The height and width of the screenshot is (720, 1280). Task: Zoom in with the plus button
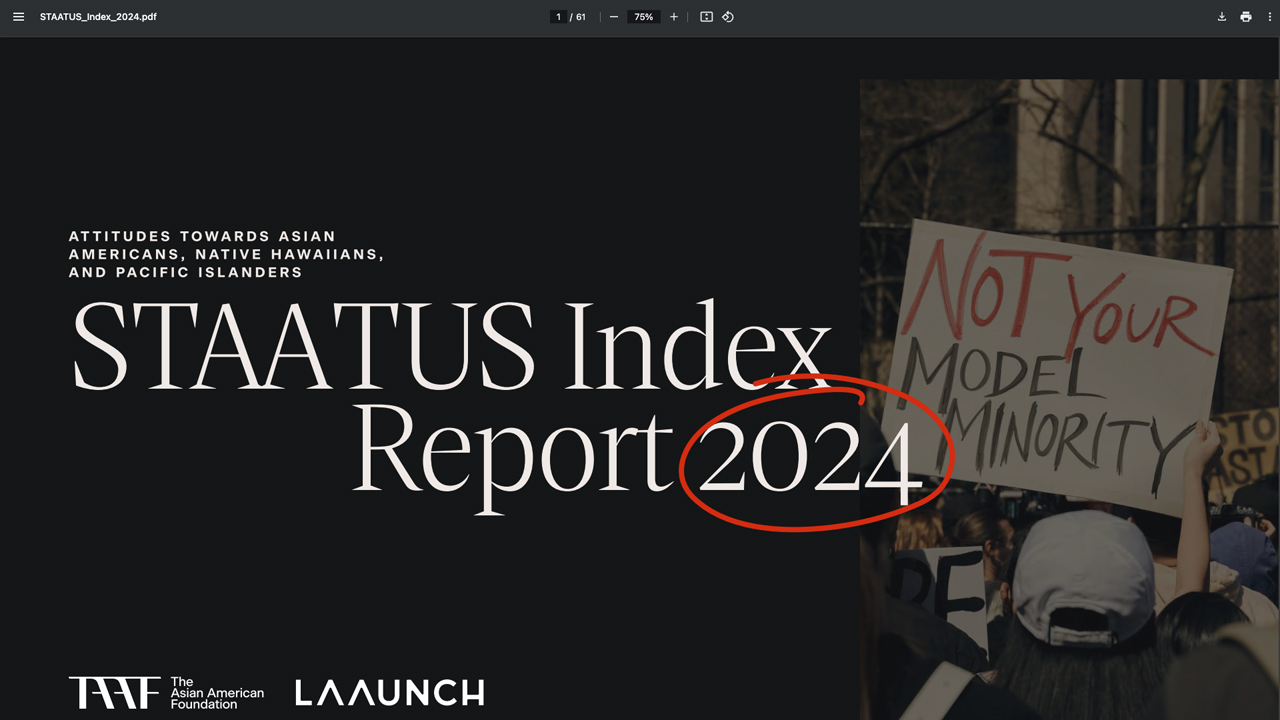click(674, 17)
